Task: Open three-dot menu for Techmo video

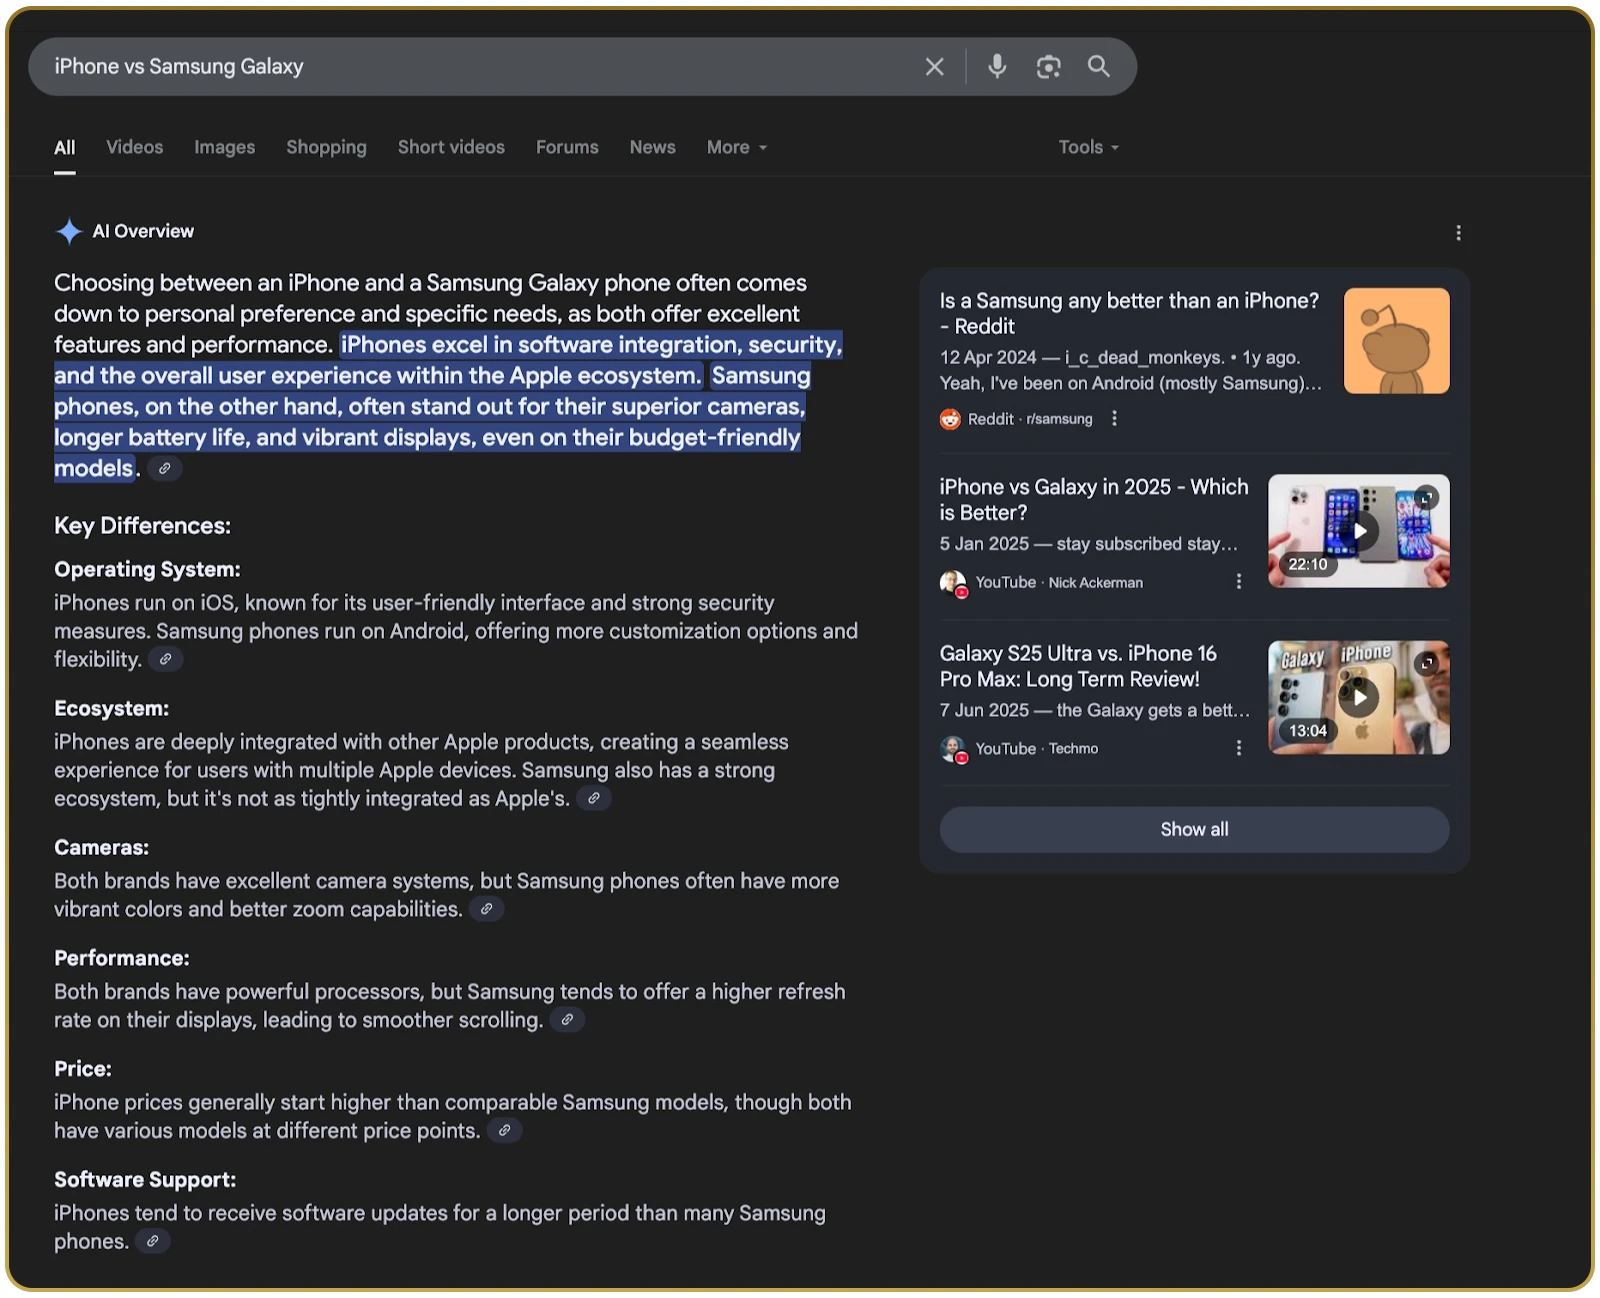Action: click(x=1238, y=748)
